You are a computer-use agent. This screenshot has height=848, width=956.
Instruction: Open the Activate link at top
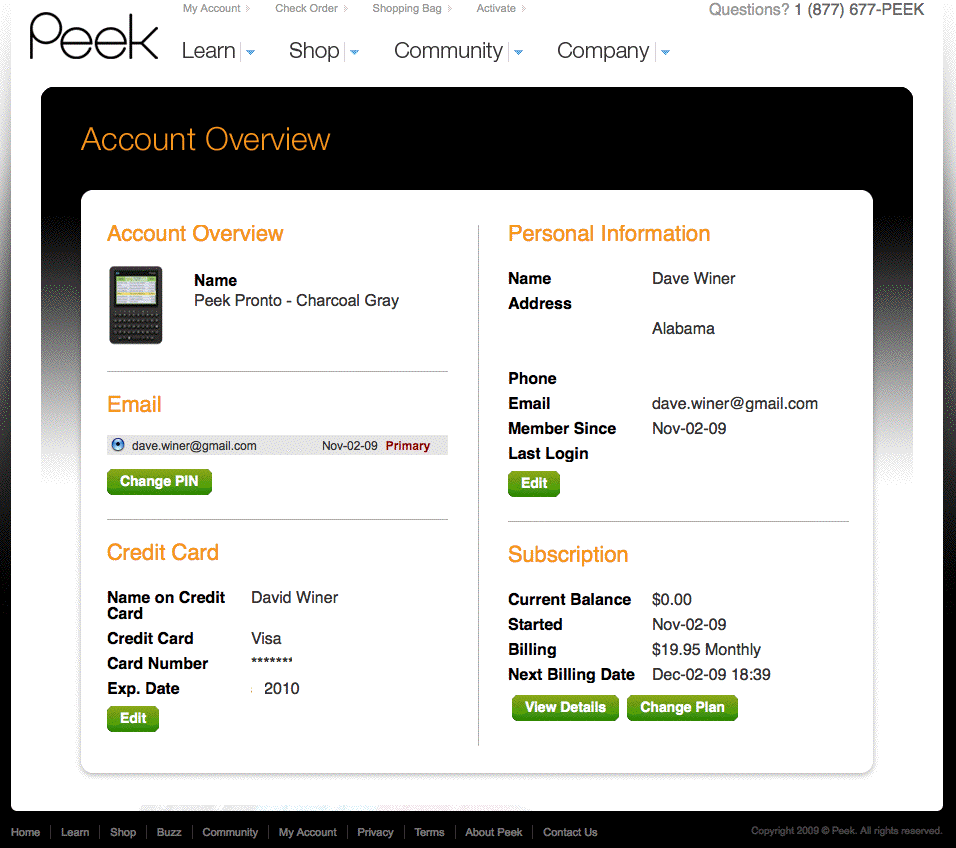(496, 9)
